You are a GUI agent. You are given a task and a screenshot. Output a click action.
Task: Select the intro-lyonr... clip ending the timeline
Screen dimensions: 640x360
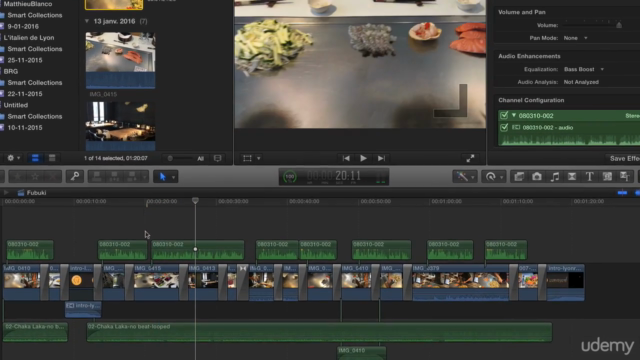pos(565,282)
